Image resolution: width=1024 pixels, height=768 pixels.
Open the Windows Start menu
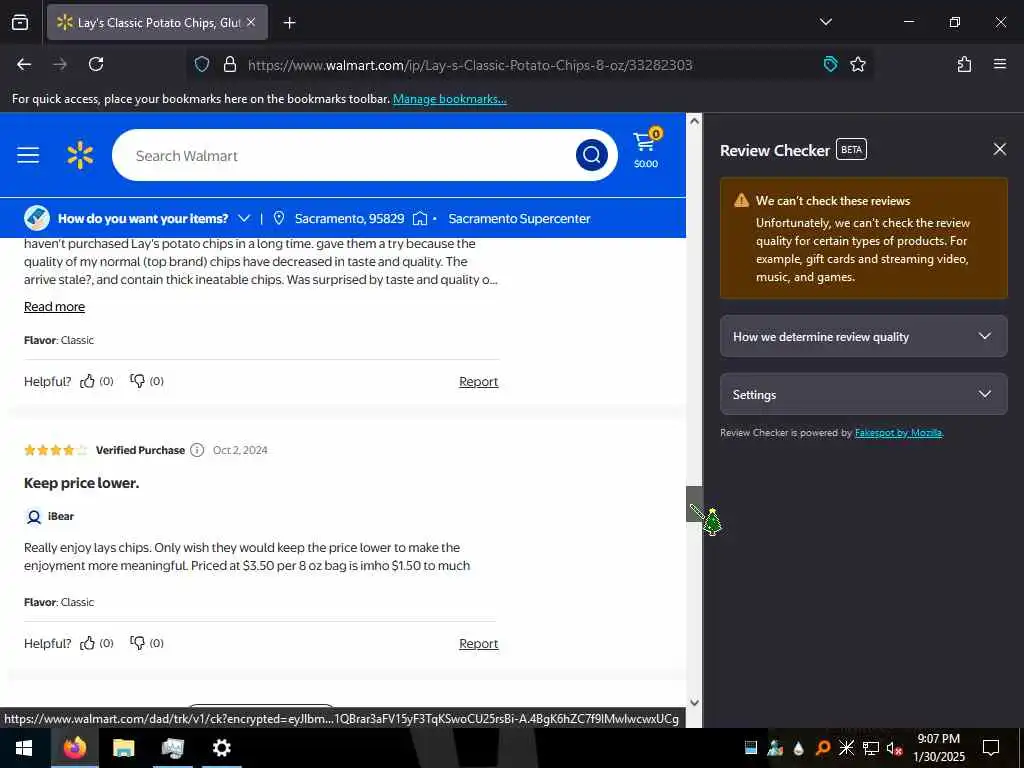tap(24, 748)
